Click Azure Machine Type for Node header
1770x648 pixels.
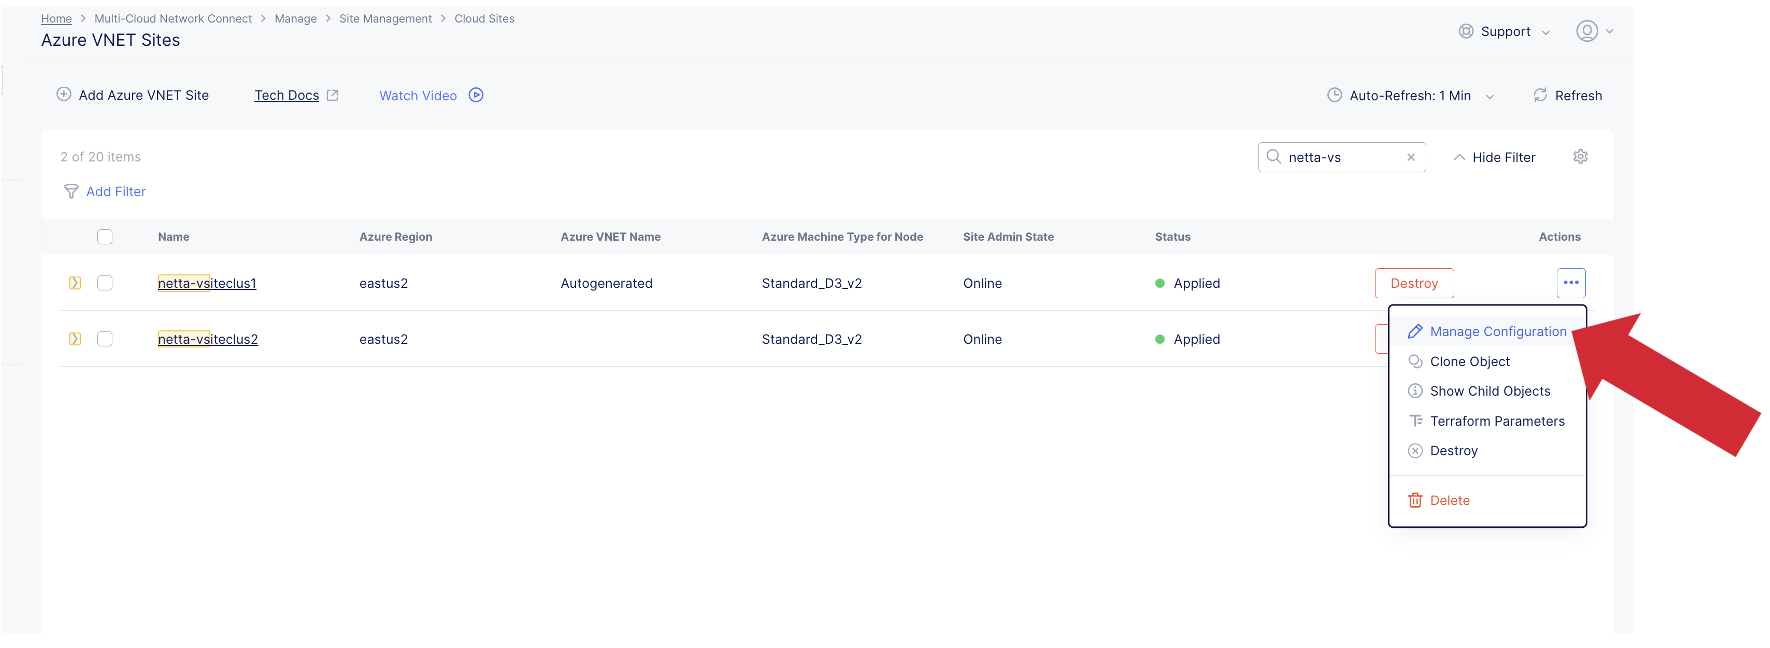pos(842,237)
